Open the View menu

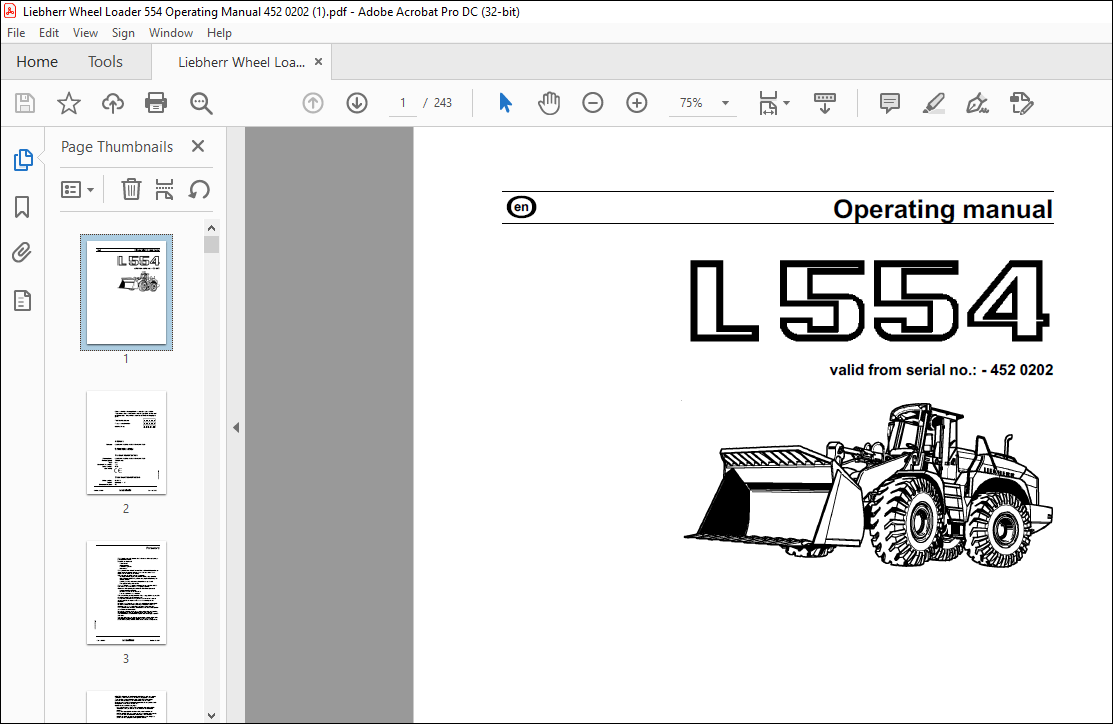click(x=85, y=33)
